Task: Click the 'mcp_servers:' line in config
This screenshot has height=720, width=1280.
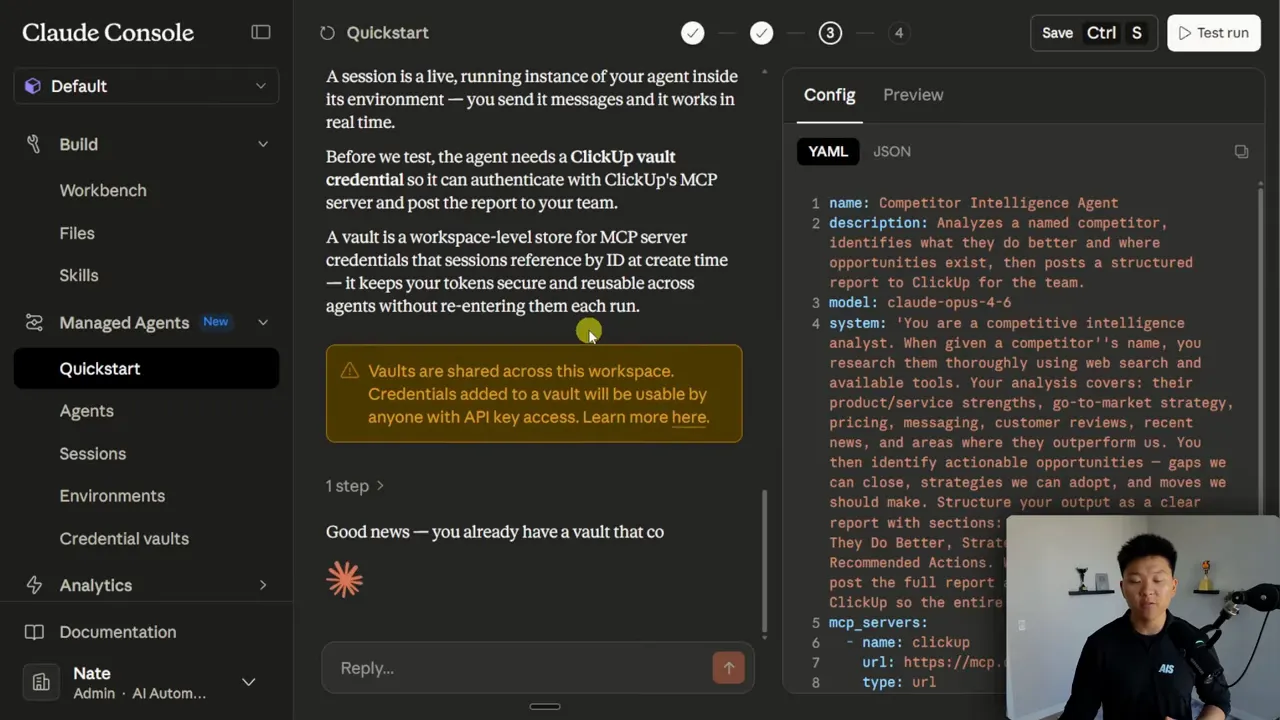Action: pyautogui.click(x=878, y=623)
